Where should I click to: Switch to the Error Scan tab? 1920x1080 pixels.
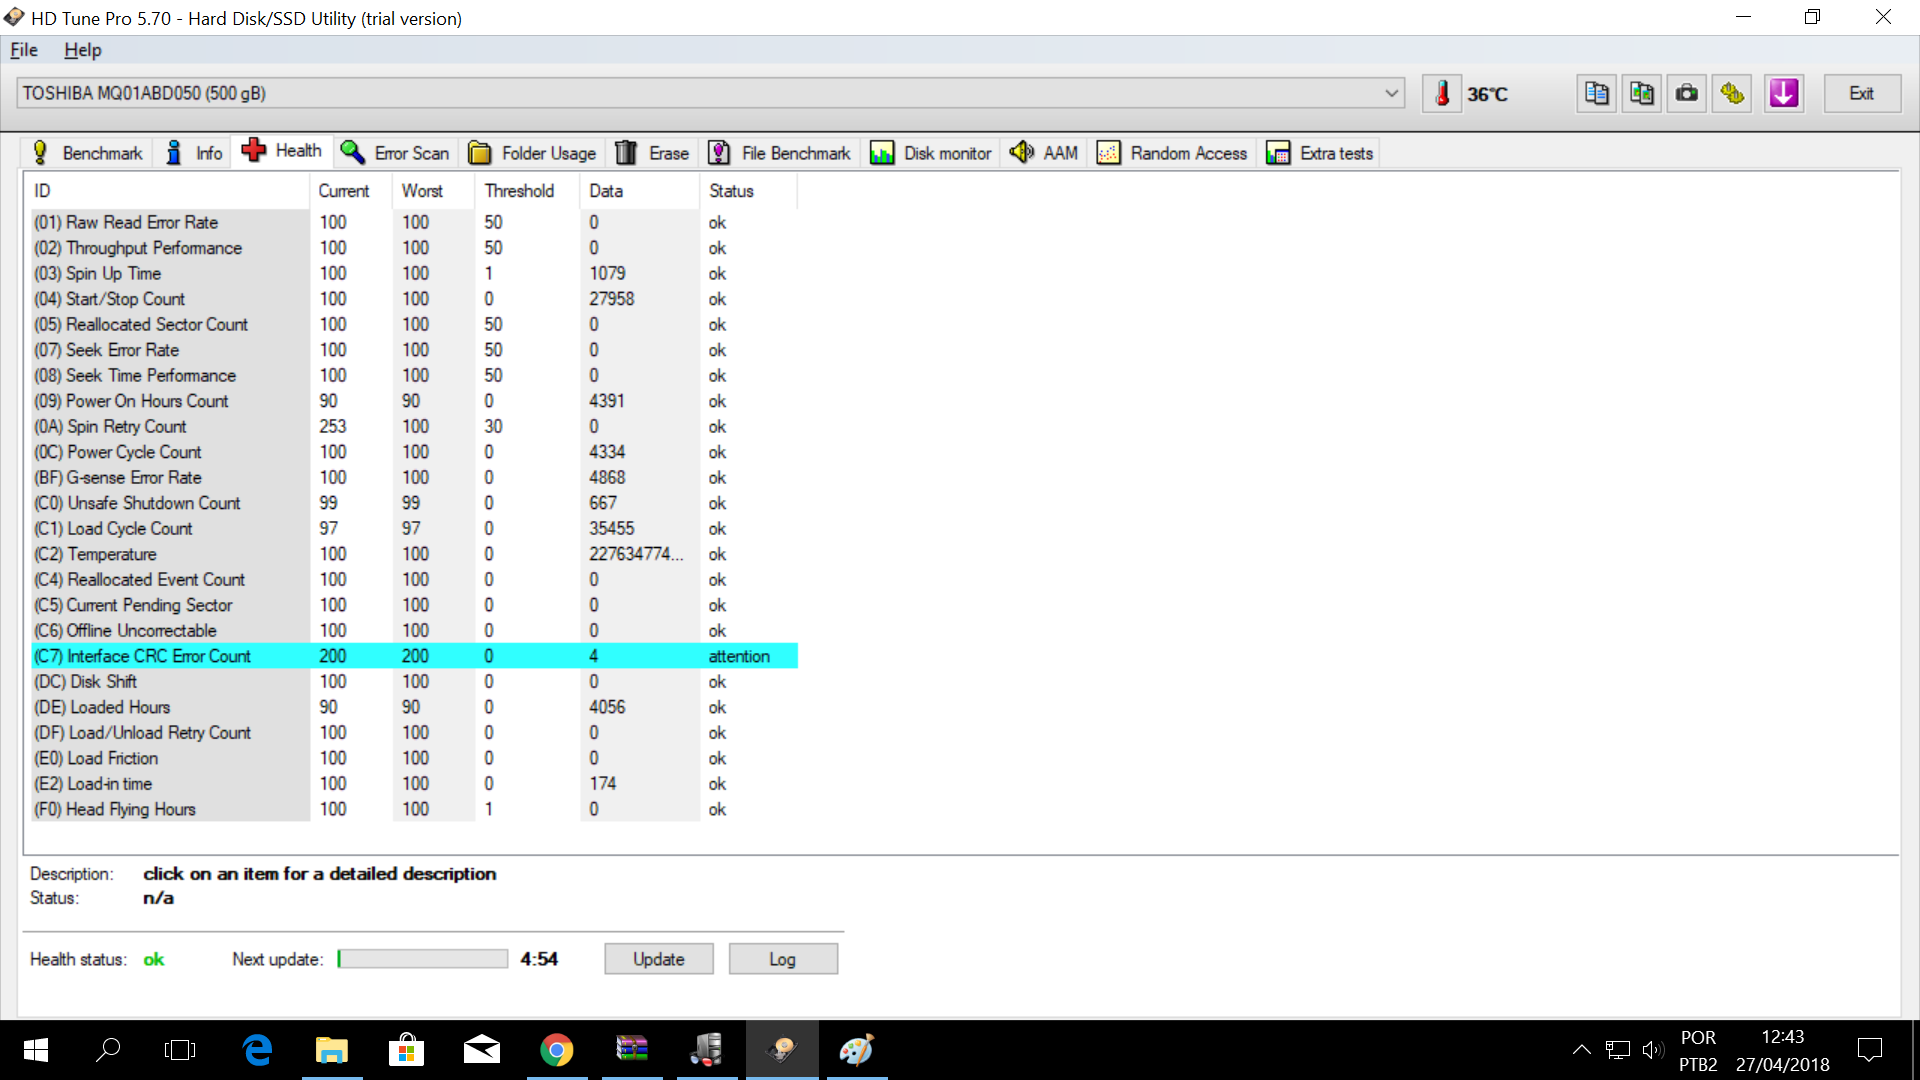(395, 153)
